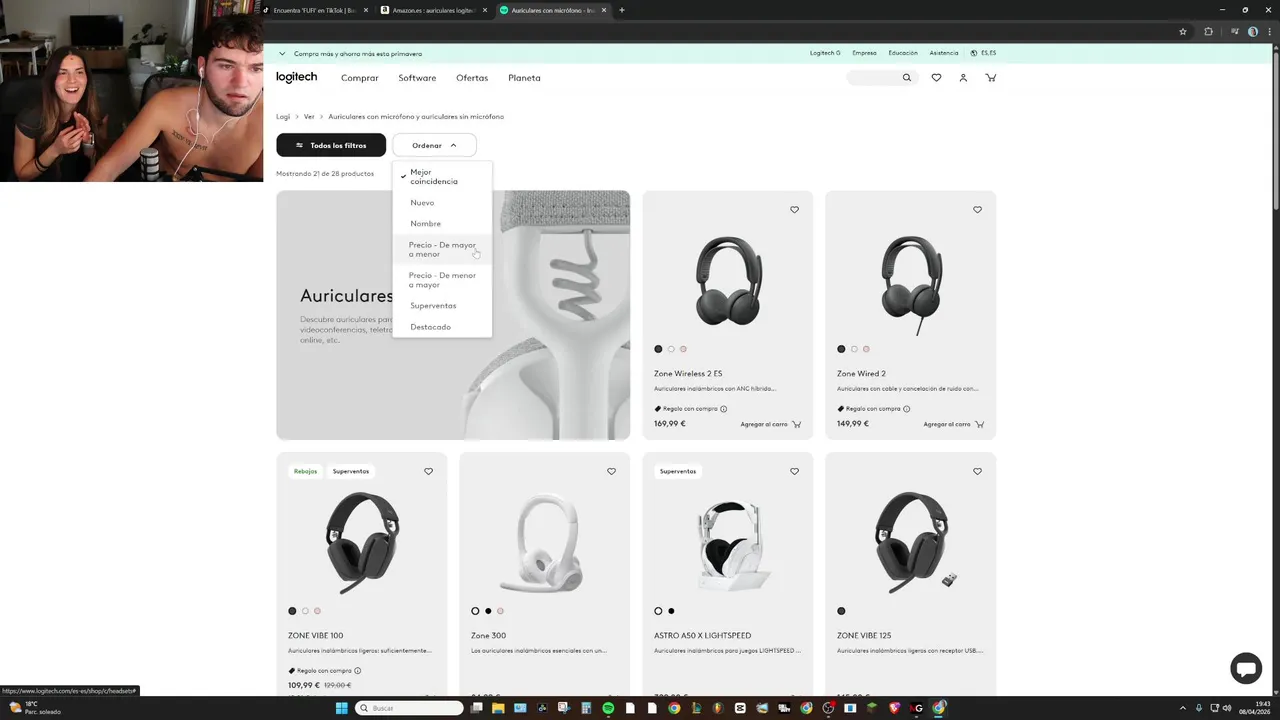Open gift info icon for Zone Wireless 2 ES

(x=724, y=409)
